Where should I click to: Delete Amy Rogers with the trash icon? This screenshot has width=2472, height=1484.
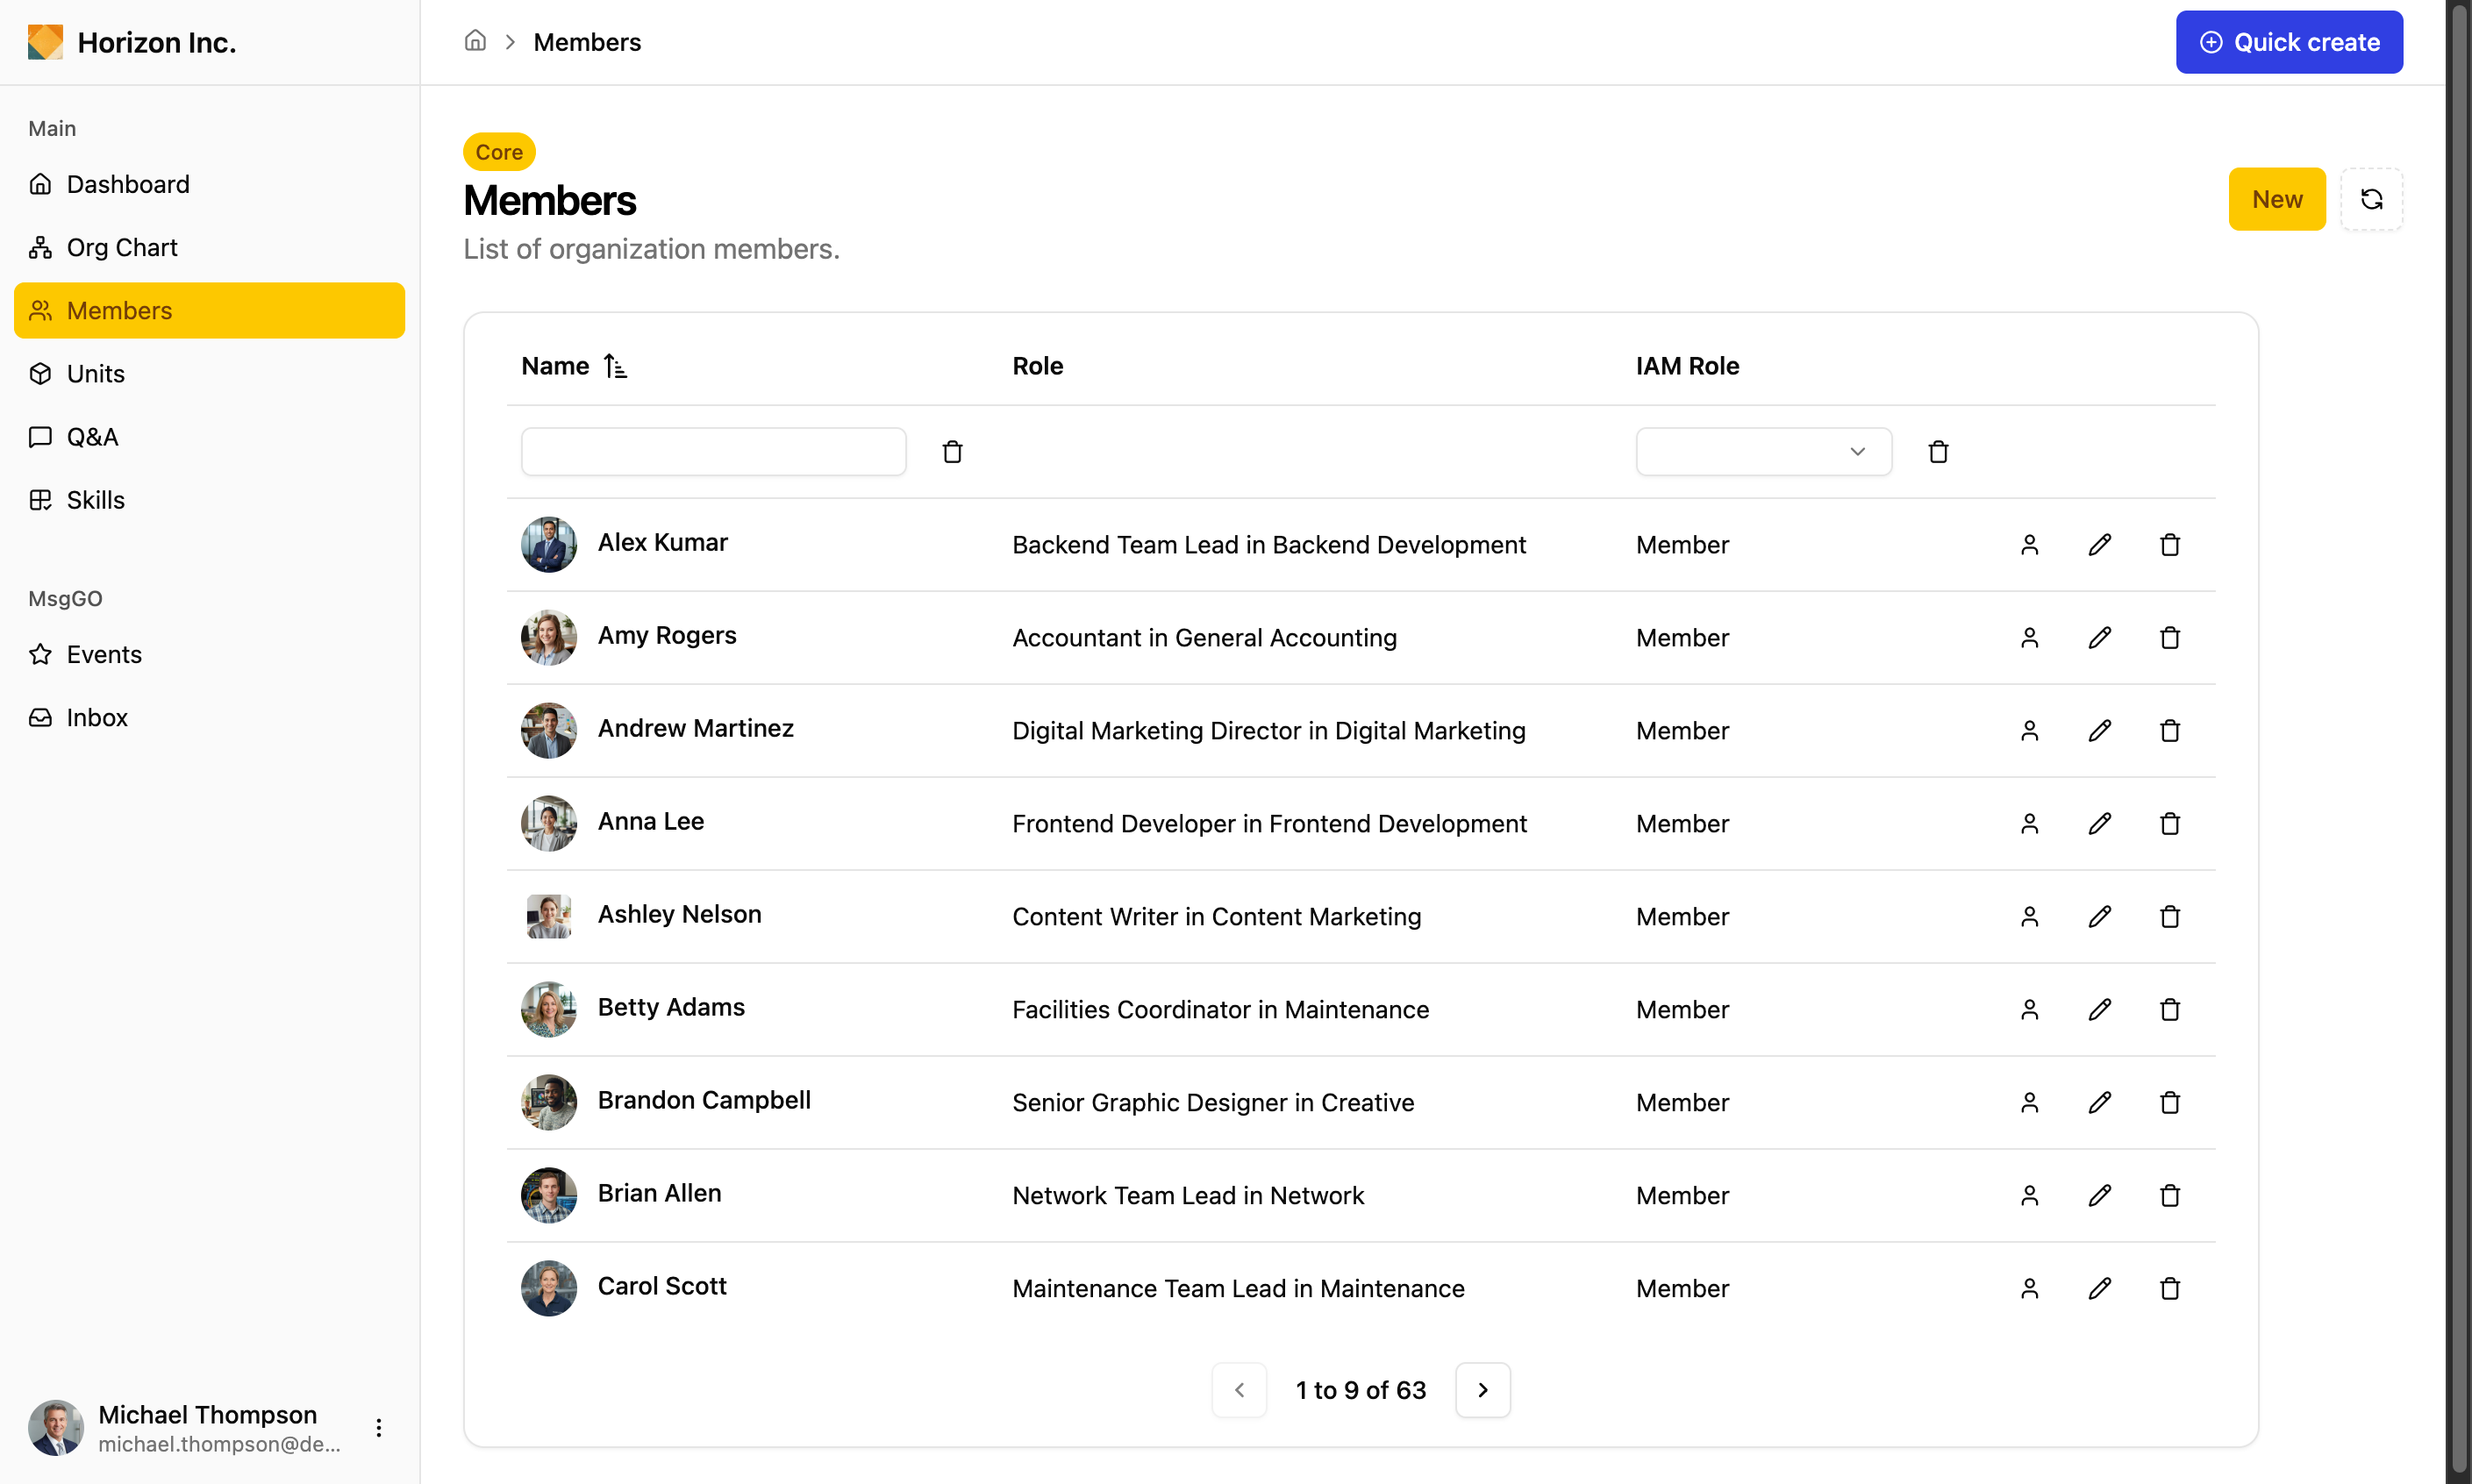[x=2169, y=638]
